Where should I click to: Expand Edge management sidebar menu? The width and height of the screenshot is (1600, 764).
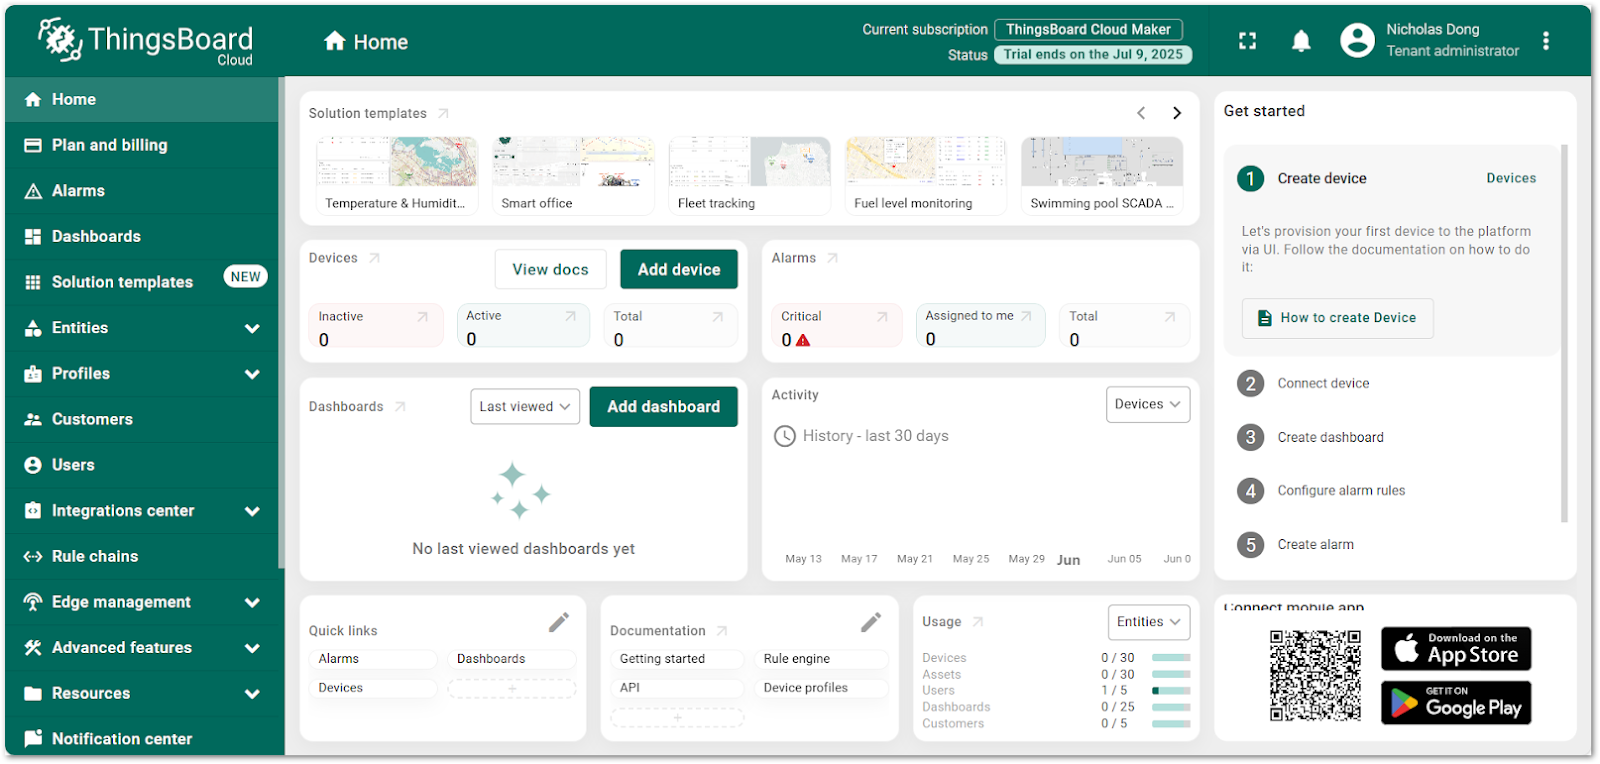coord(252,602)
